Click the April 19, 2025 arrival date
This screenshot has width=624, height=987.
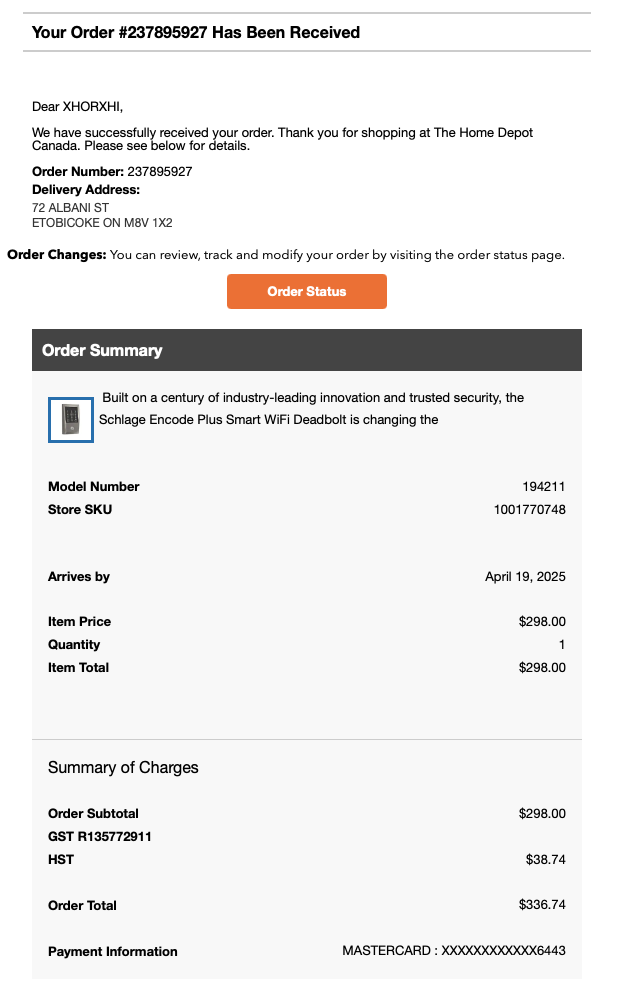(525, 577)
